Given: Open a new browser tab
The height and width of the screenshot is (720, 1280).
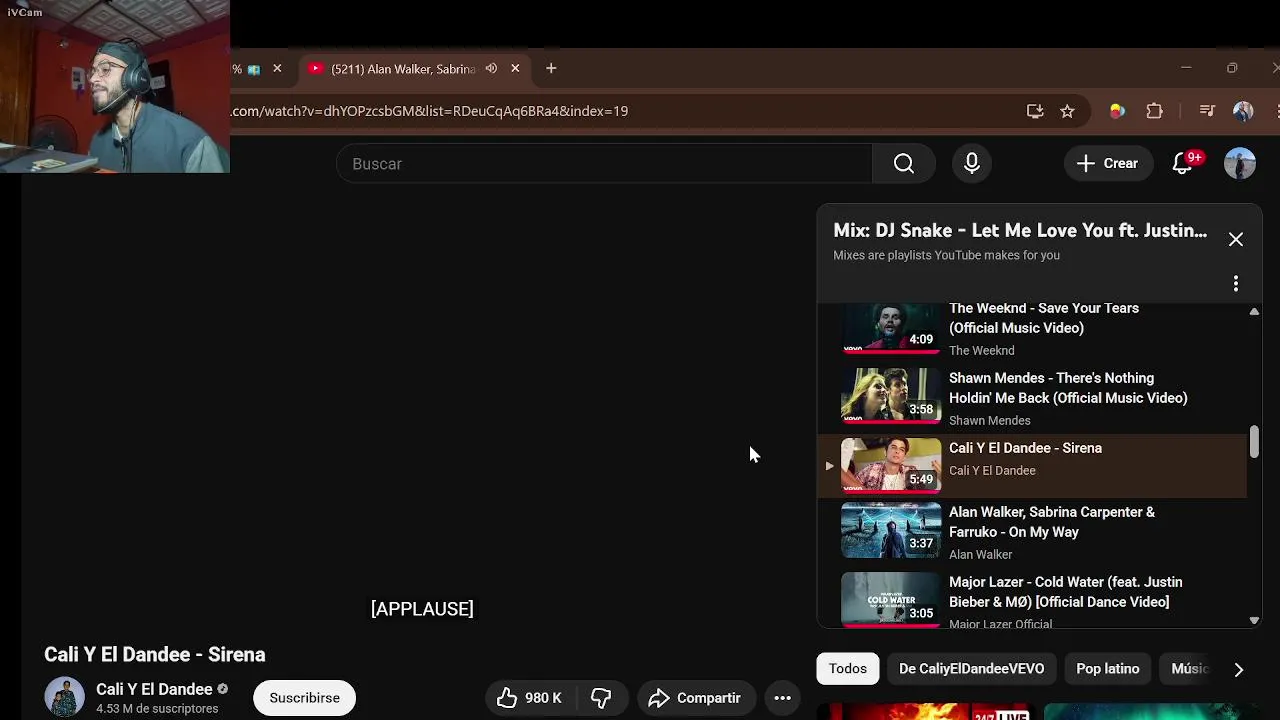Looking at the screenshot, I should (x=551, y=68).
